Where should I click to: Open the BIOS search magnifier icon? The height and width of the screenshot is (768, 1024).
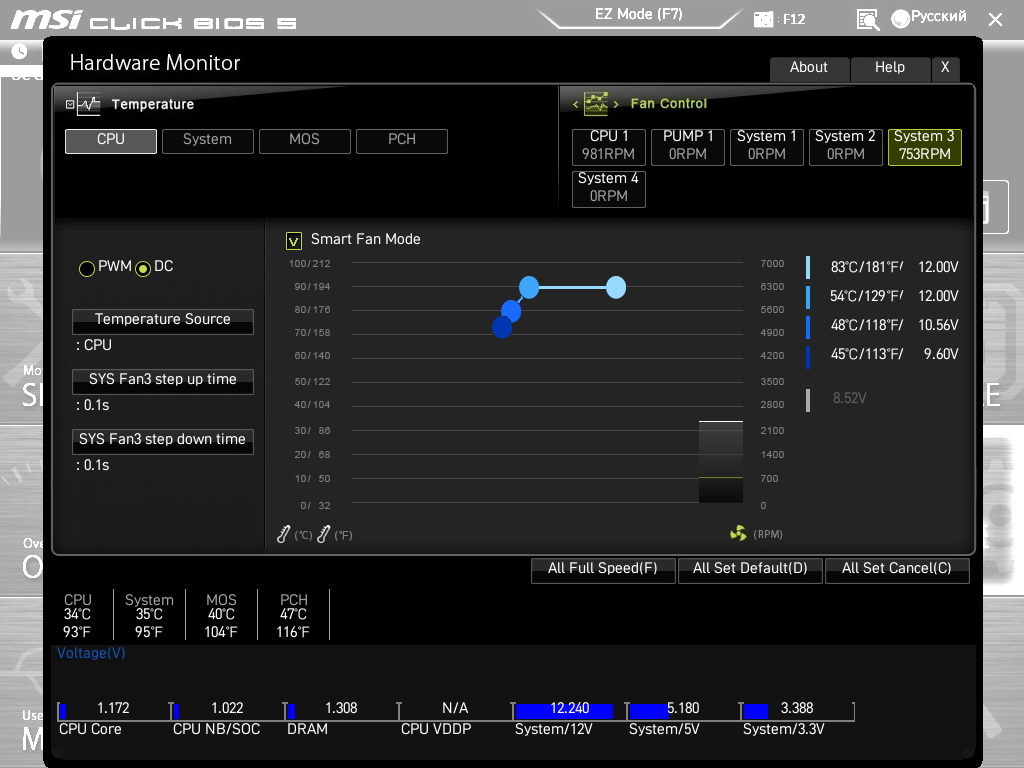(867, 20)
